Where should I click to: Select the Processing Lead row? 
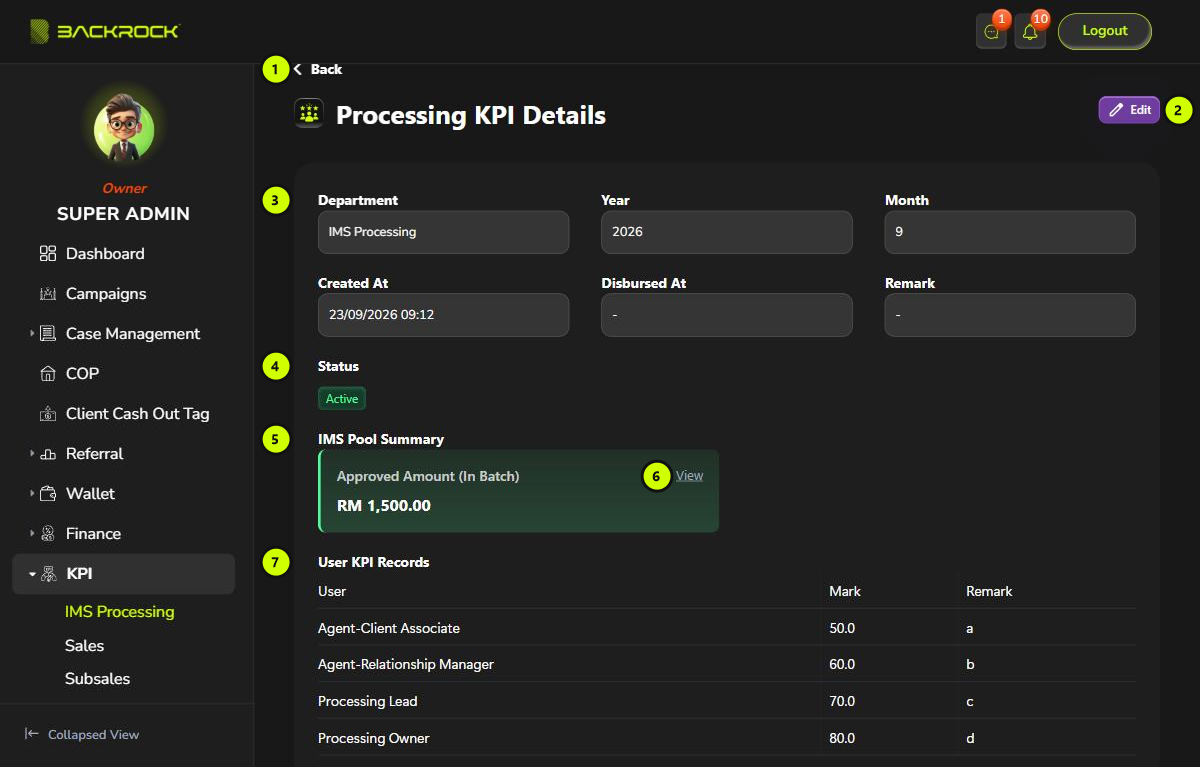727,701
